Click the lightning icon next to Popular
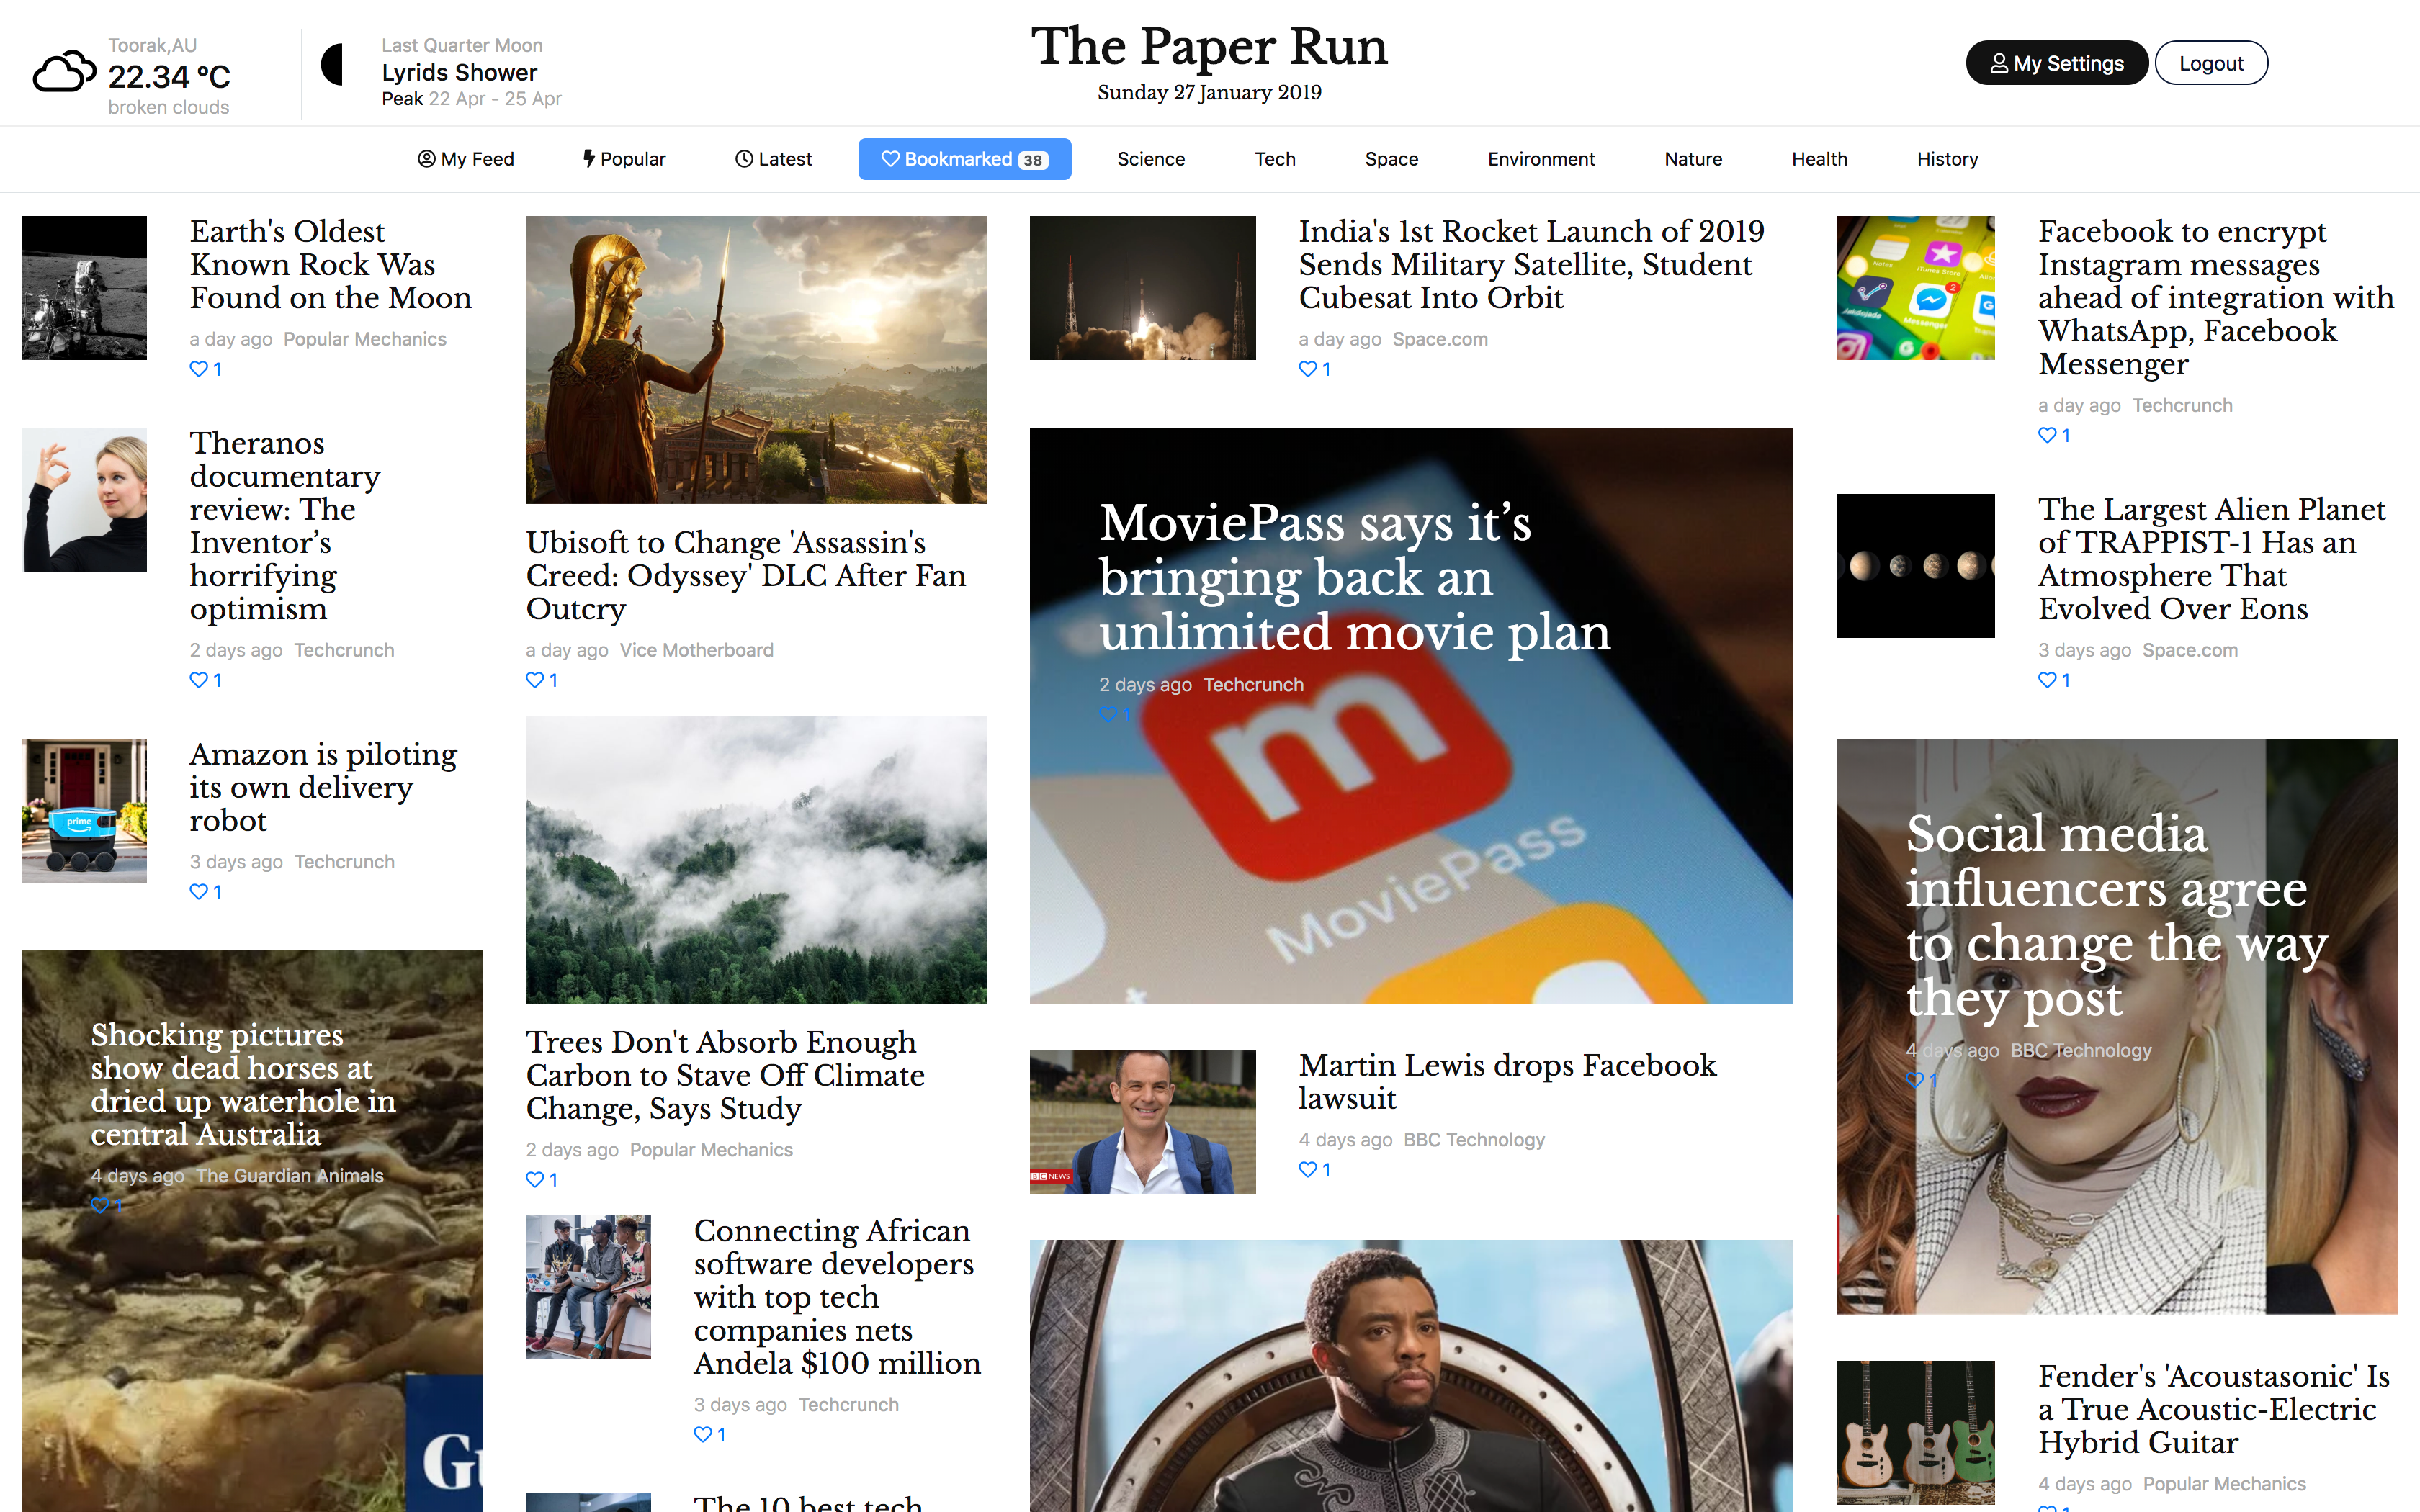The image size is (2420, 1512). (x=589, y=159)
